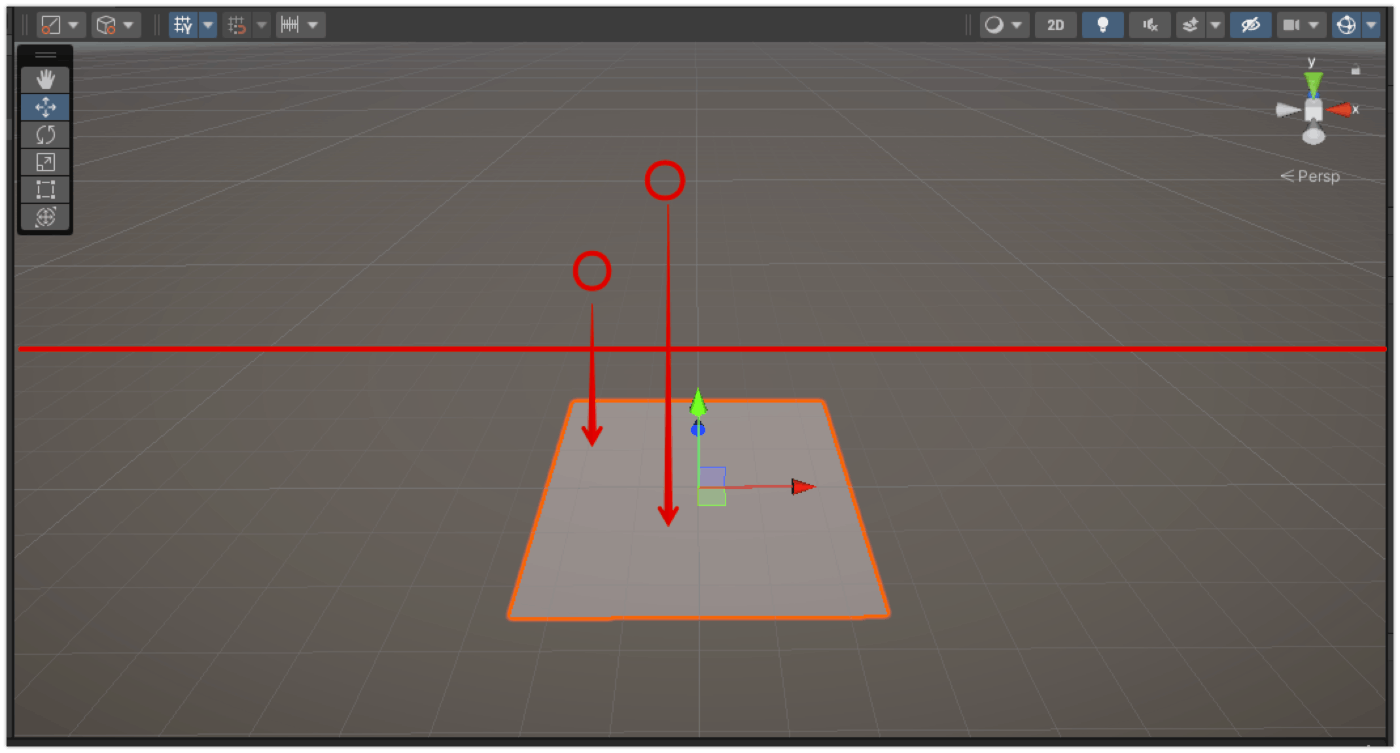
Task: Click the blue Z-axis move handle
Action: tap(698, 429)
